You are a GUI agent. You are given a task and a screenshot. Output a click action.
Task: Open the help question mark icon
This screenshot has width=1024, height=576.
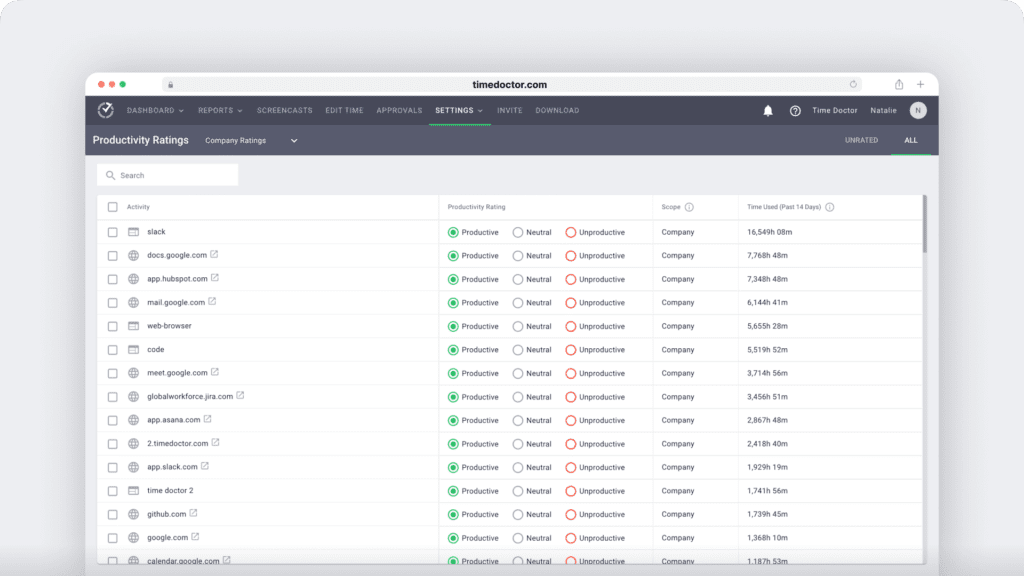click(x=795, y=111)
